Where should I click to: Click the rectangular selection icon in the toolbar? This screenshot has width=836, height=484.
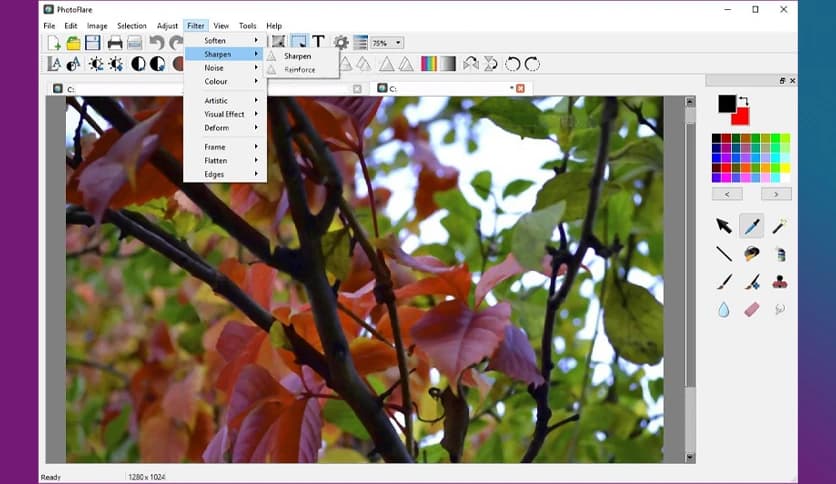click(299, 42)
